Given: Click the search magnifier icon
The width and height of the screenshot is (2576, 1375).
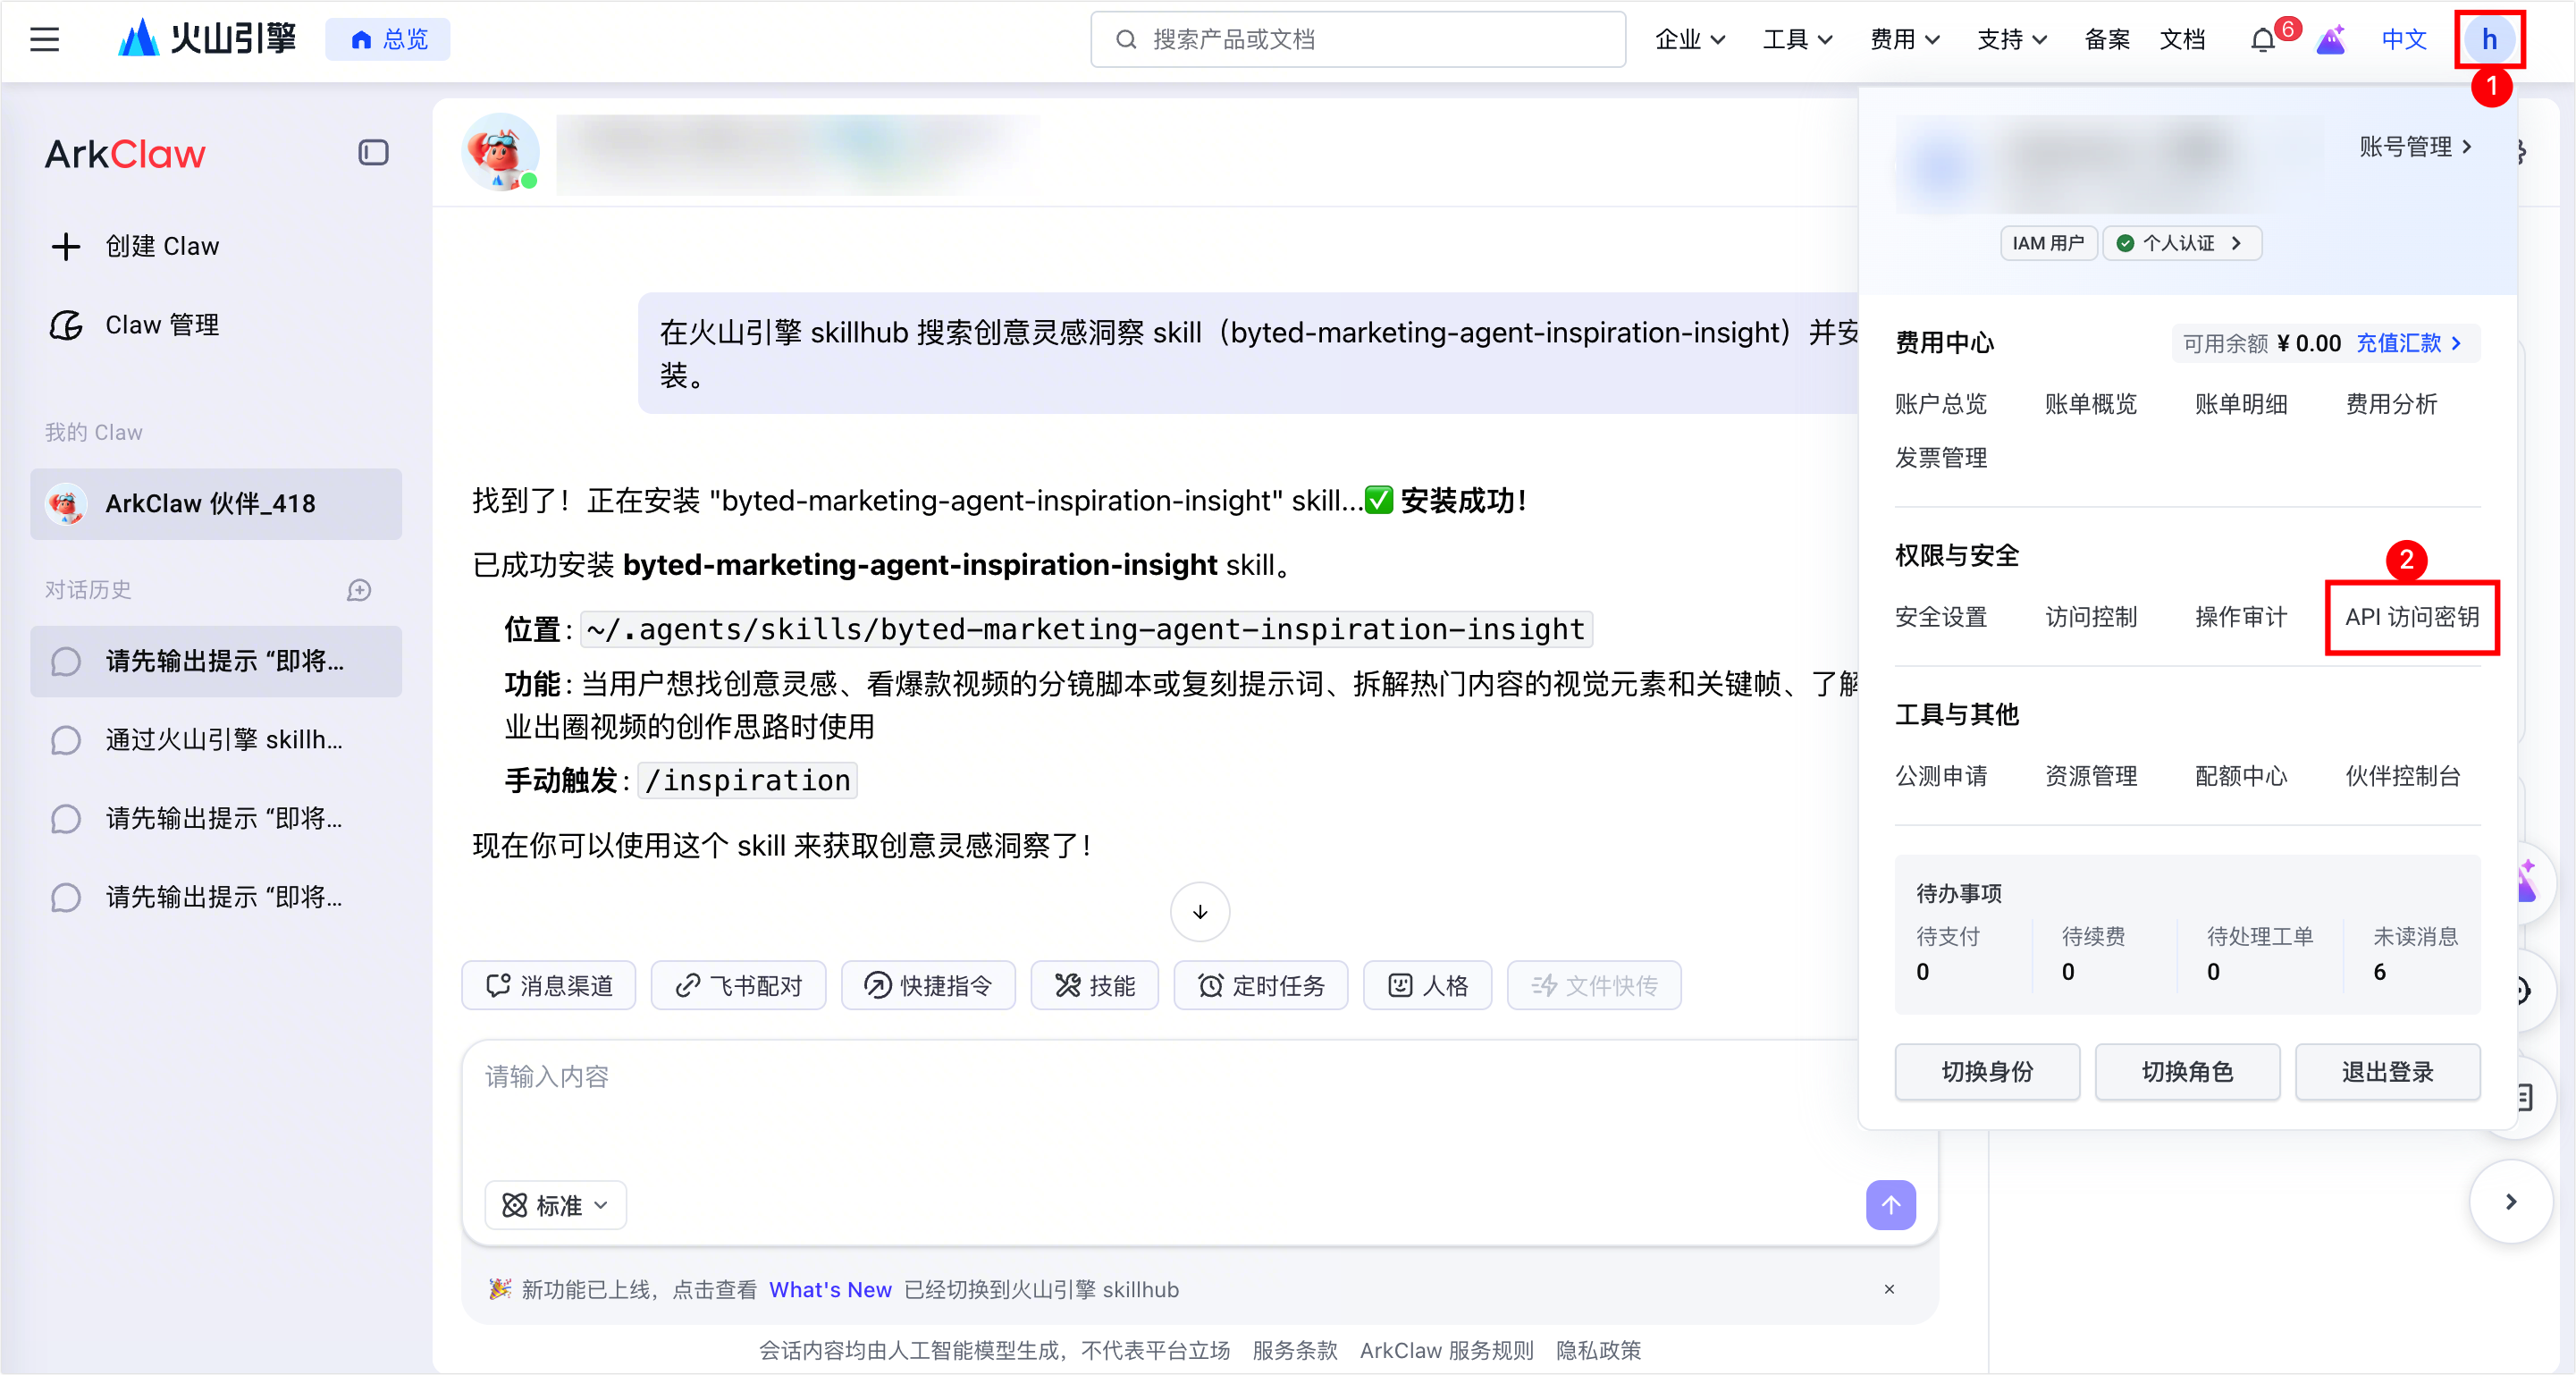Looking at the screenshot, I should click(x=1125, y=40).
